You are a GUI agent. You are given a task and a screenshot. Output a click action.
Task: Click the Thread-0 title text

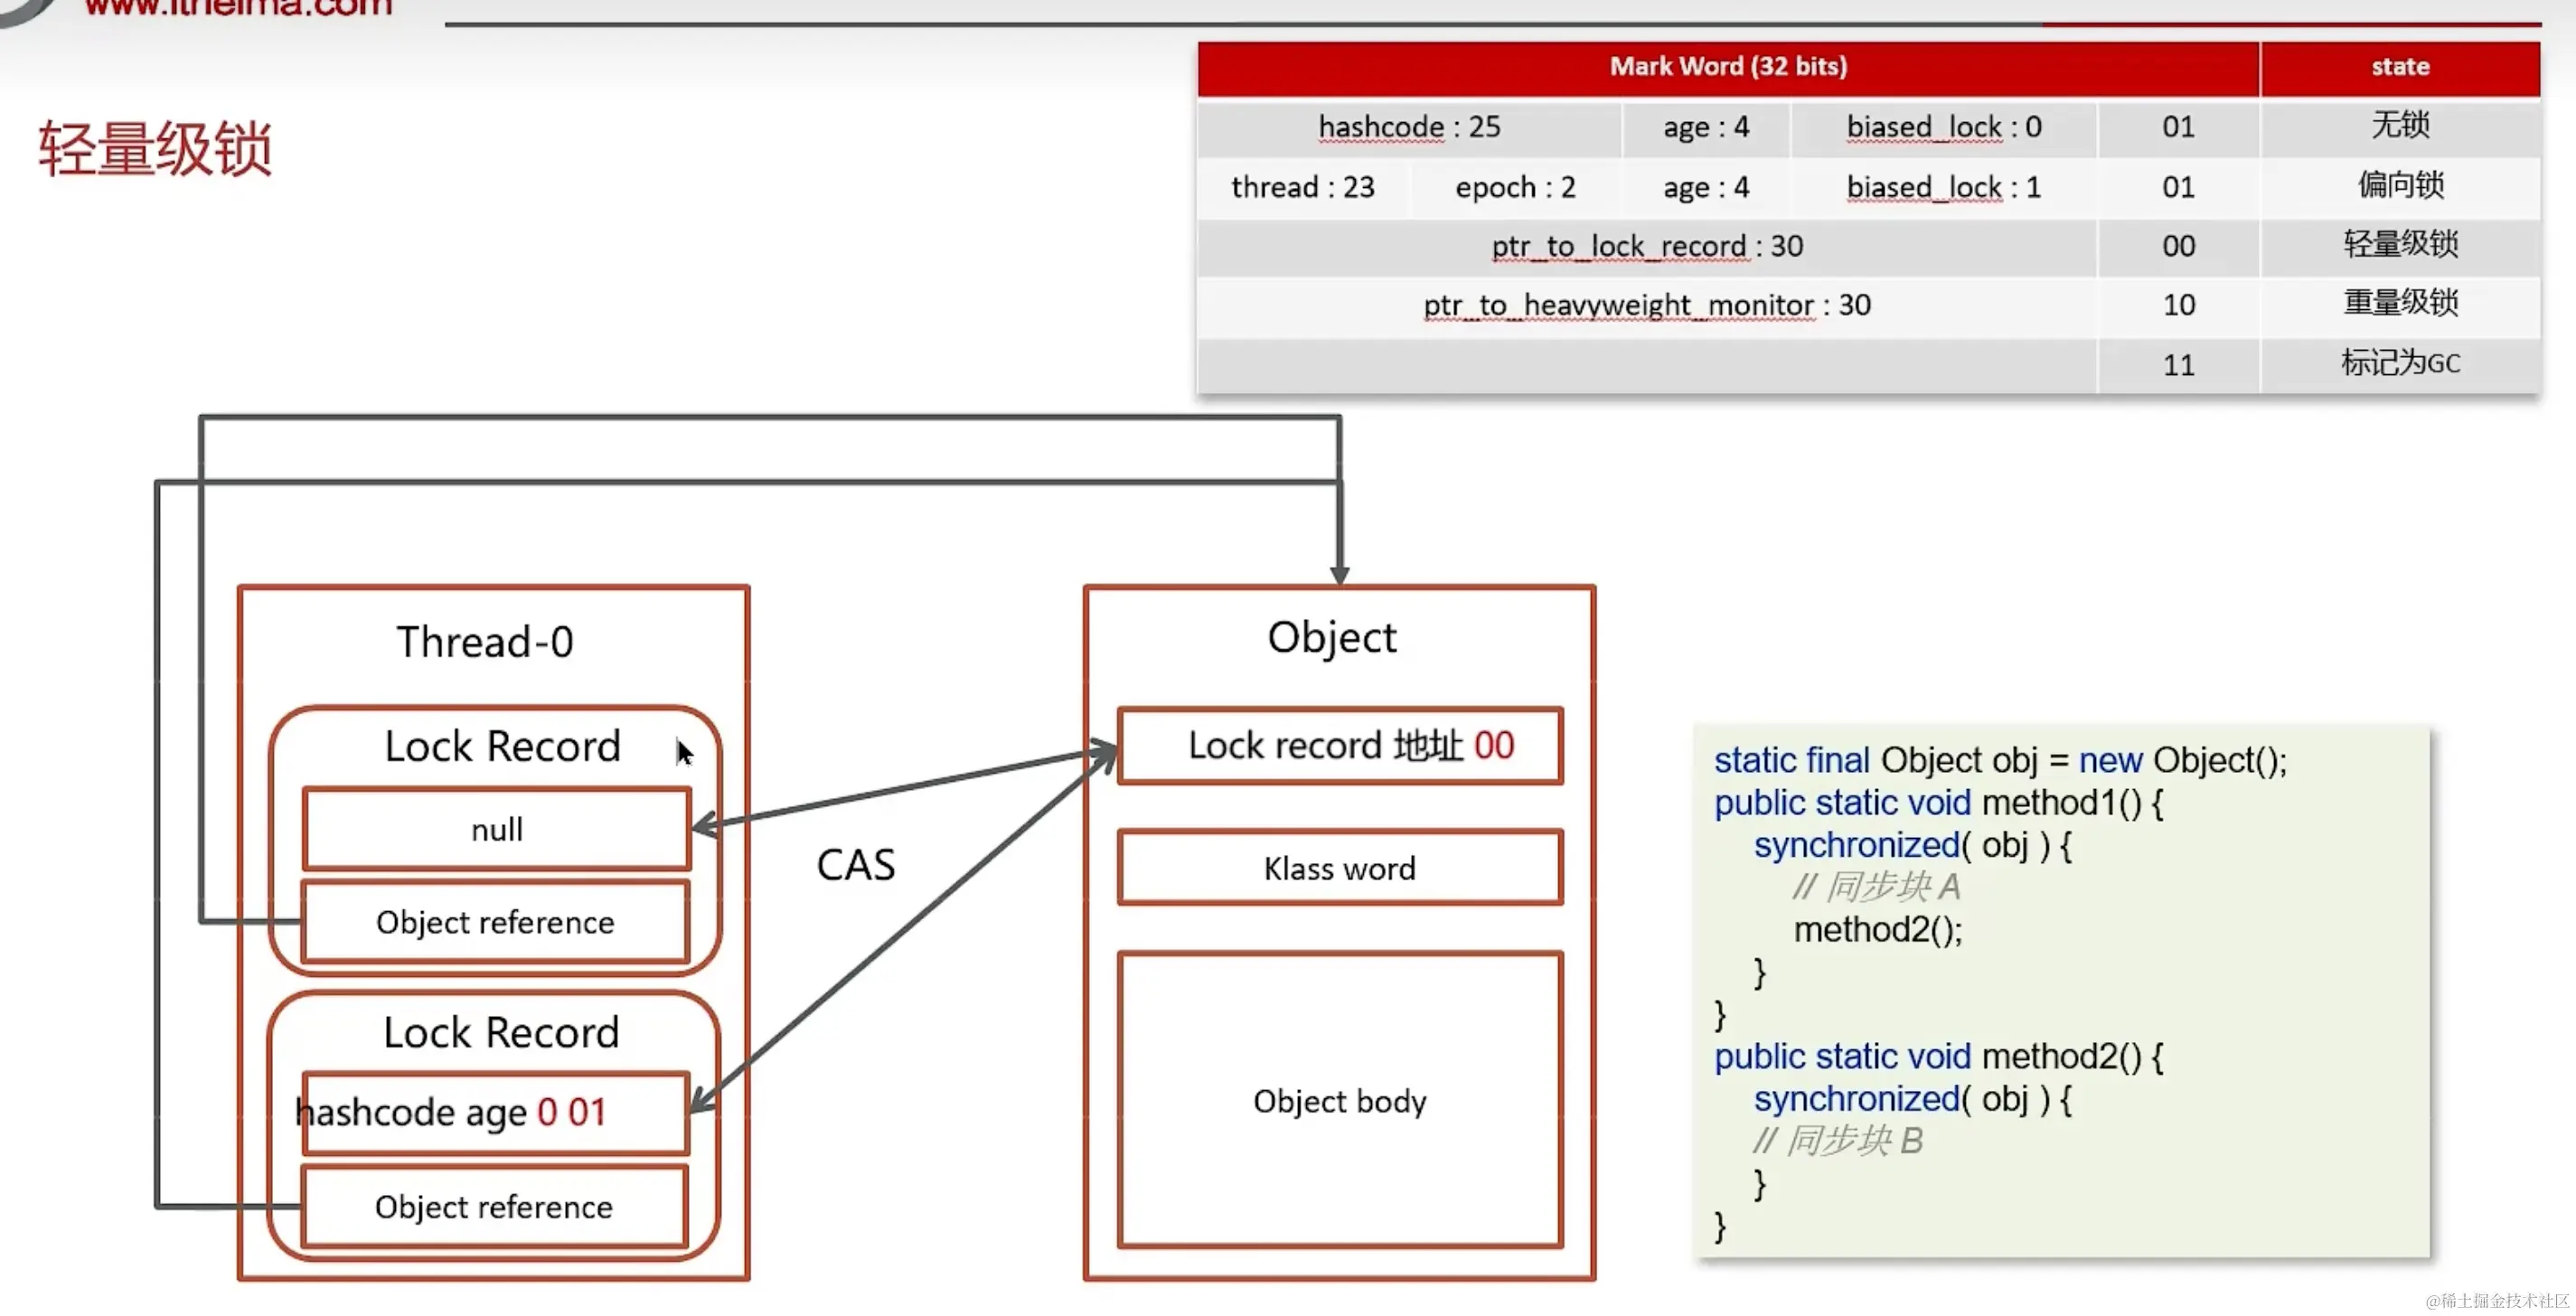[x=485, y=642]
